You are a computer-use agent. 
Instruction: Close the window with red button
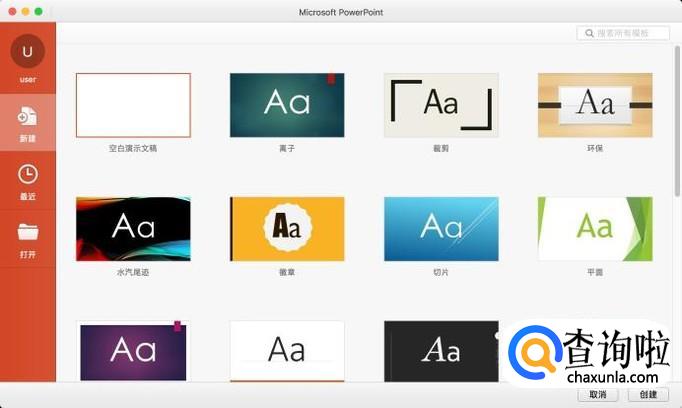13,12
